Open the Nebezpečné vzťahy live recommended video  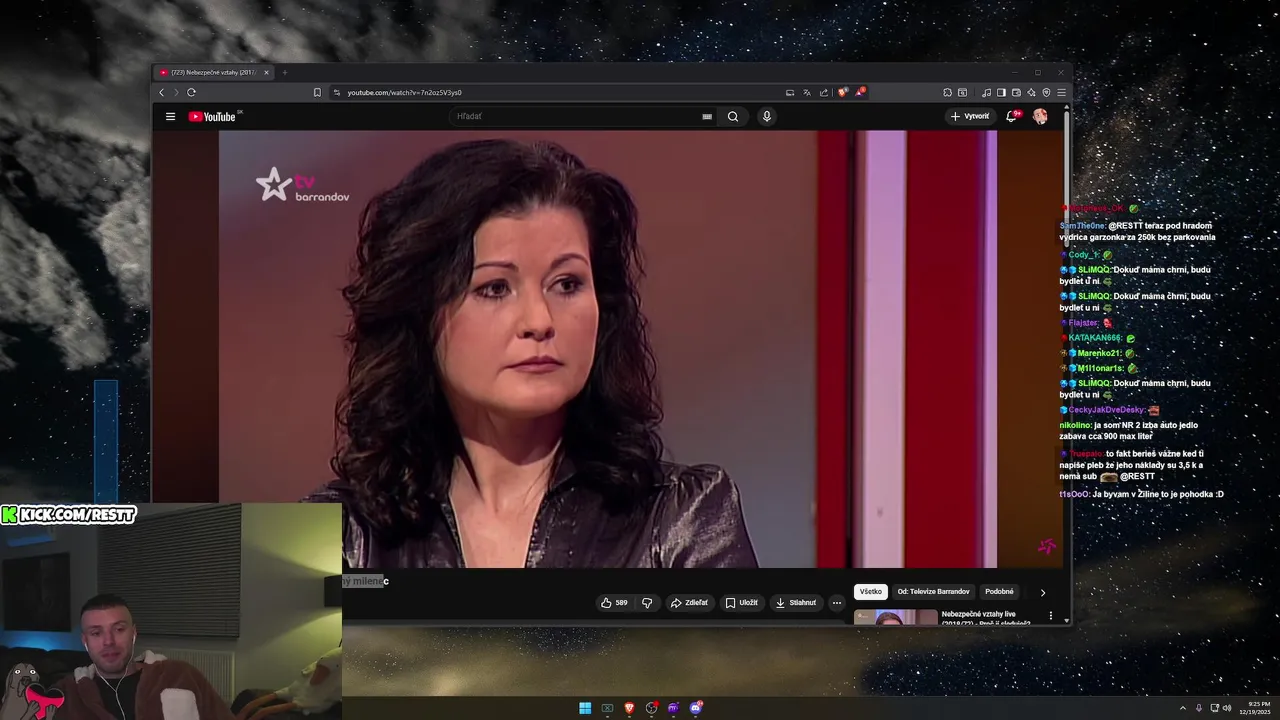(985, 618)
